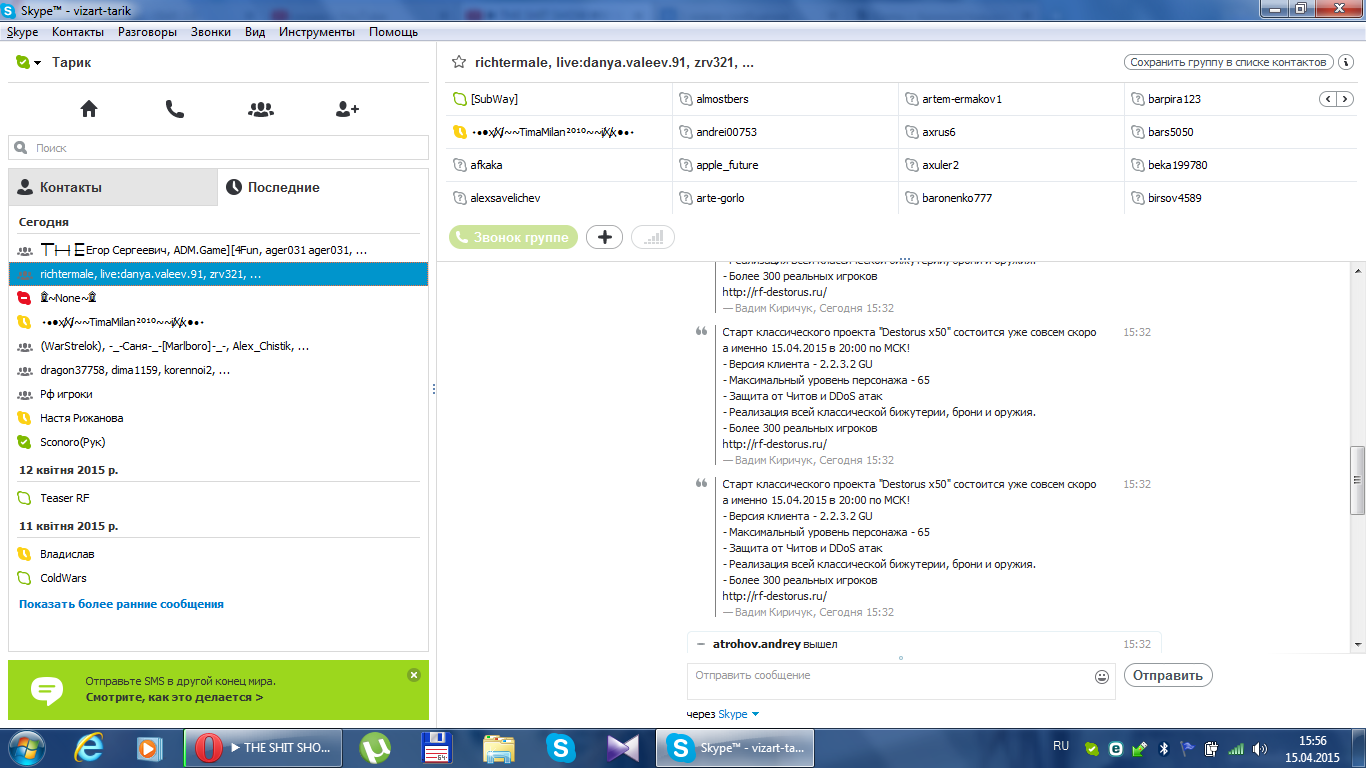
Task: Click the SMS speech bubble promo icon
Action: [x=47, y=689]
